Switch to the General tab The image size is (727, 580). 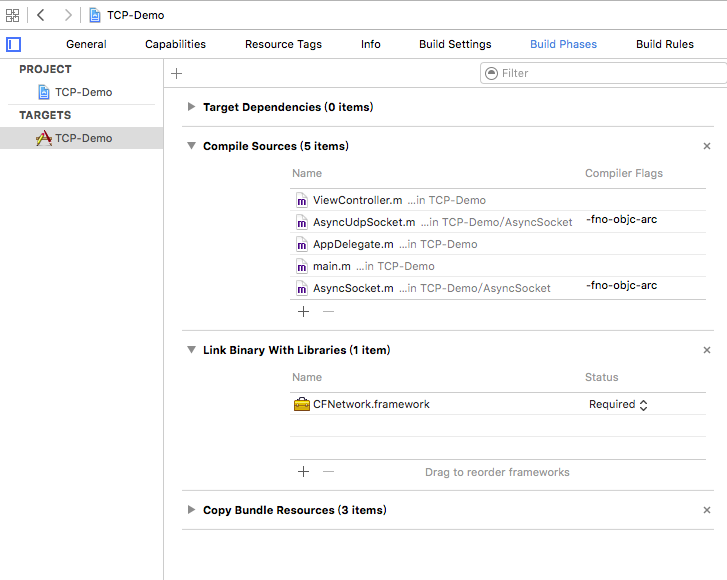(x=86, y=44)
